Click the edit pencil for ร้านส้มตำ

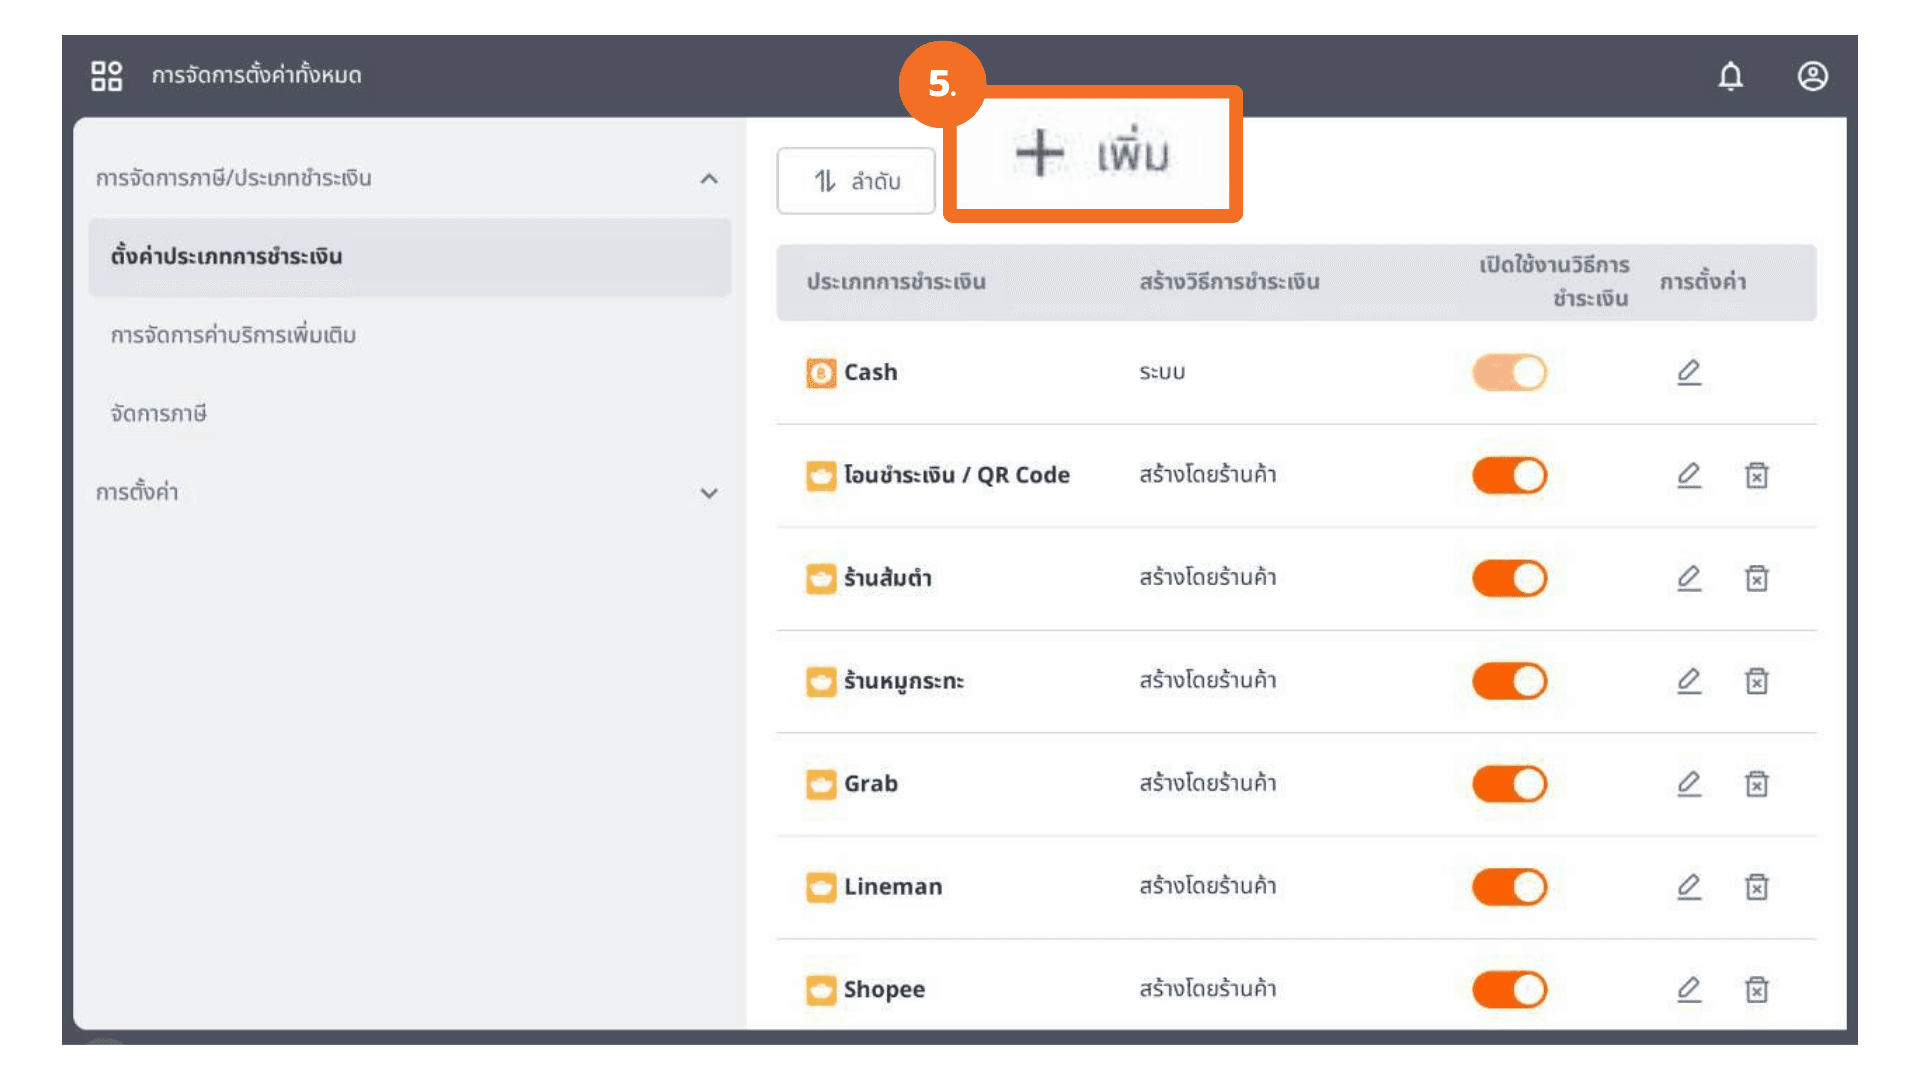pos(1689,578)
